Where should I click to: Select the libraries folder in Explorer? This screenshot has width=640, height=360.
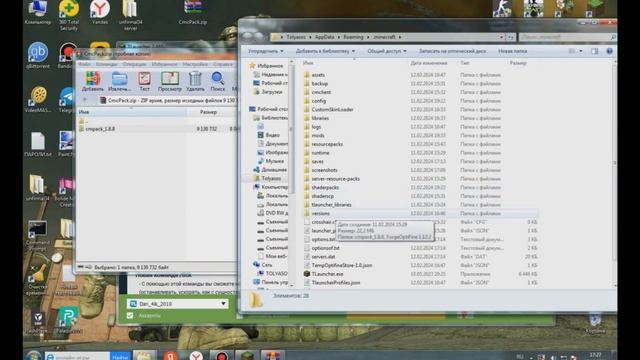pos(320,118)
